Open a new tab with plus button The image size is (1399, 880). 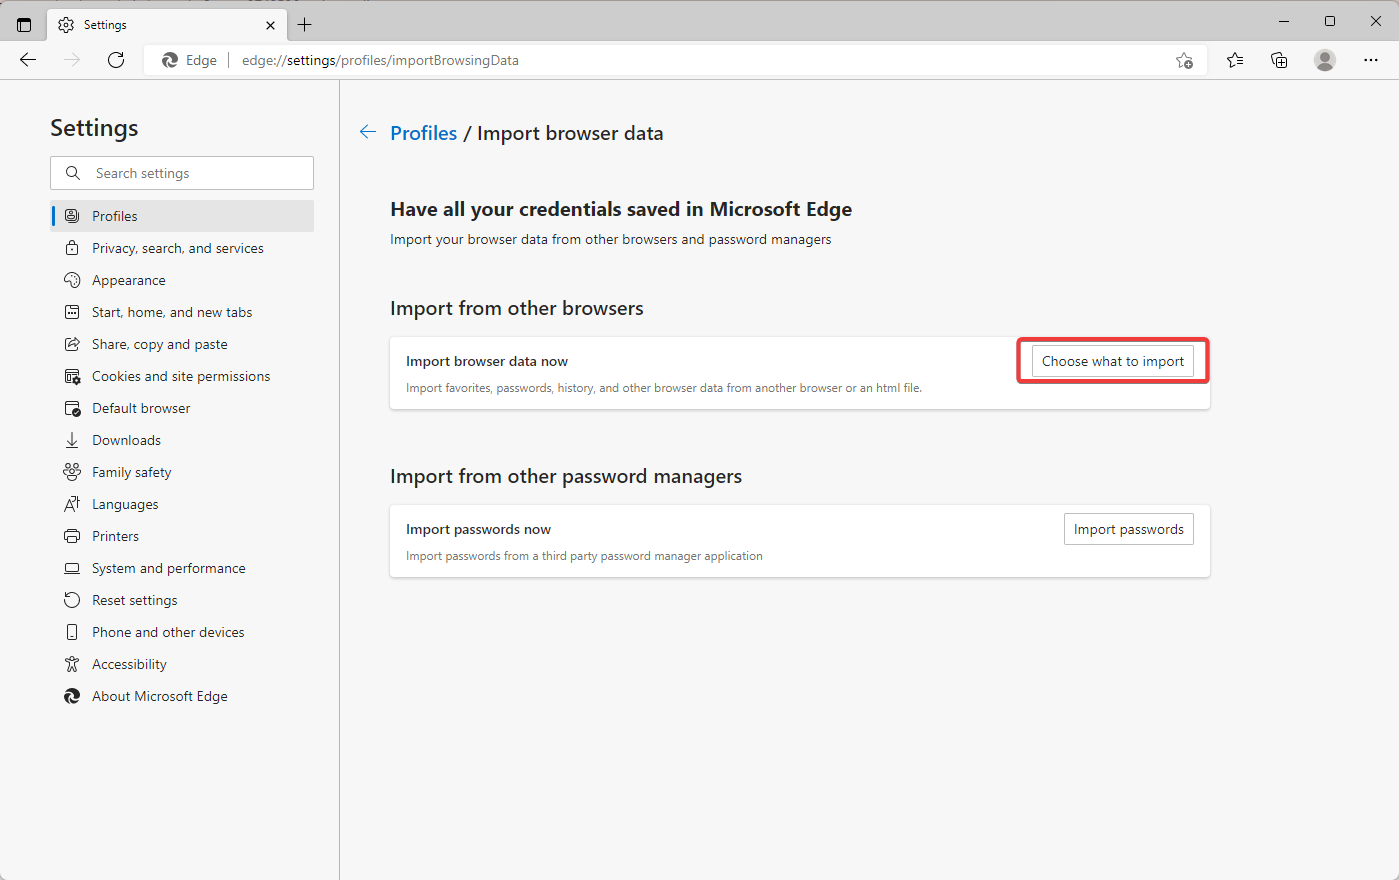[x=305, y=24]
